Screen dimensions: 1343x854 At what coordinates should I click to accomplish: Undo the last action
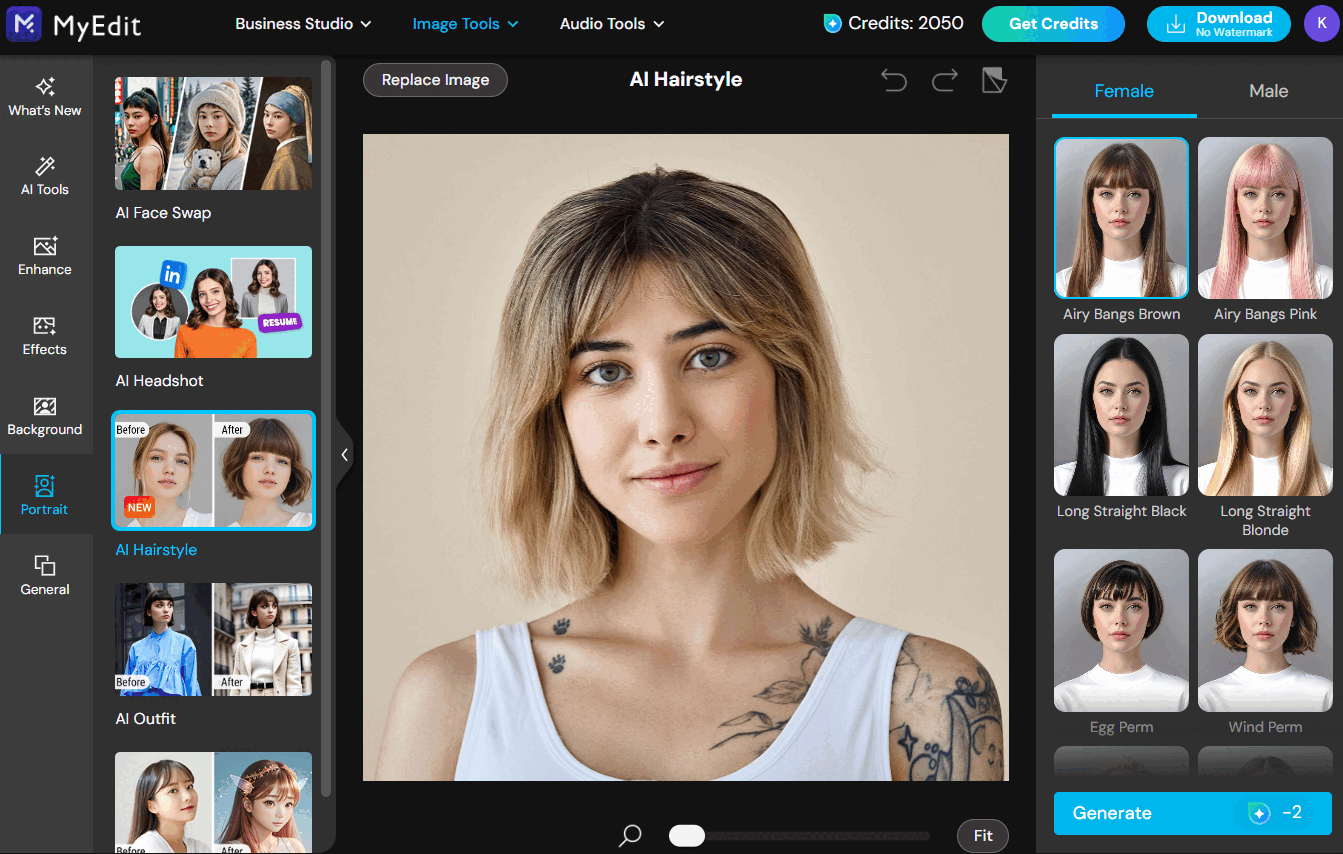(893, 80)
